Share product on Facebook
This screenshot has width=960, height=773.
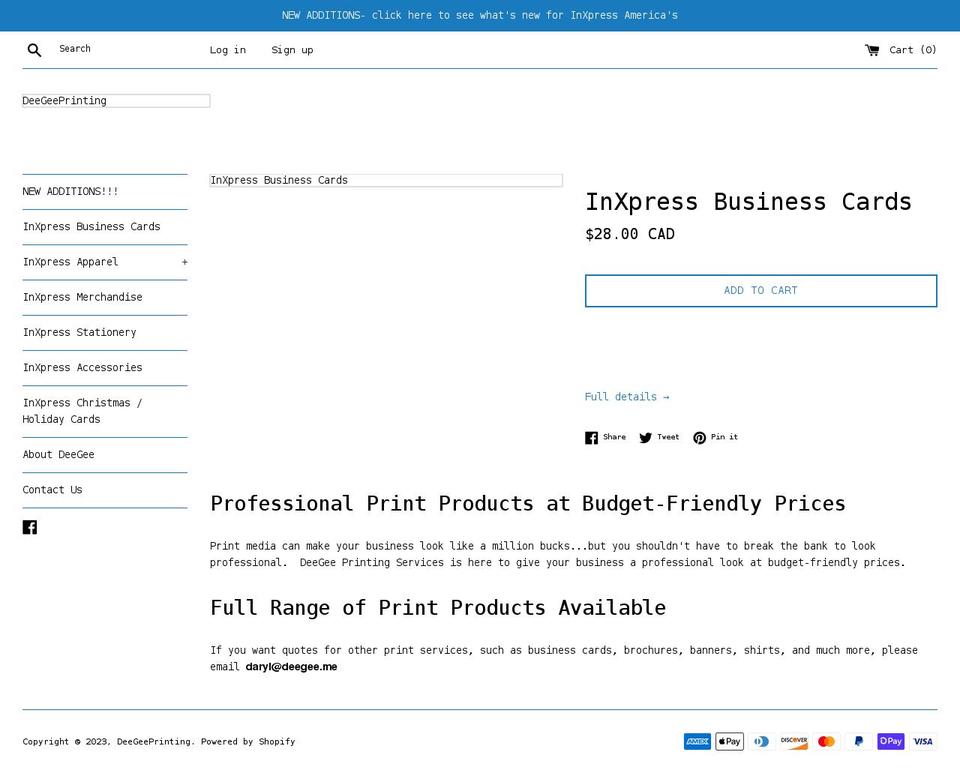(606, 437)
